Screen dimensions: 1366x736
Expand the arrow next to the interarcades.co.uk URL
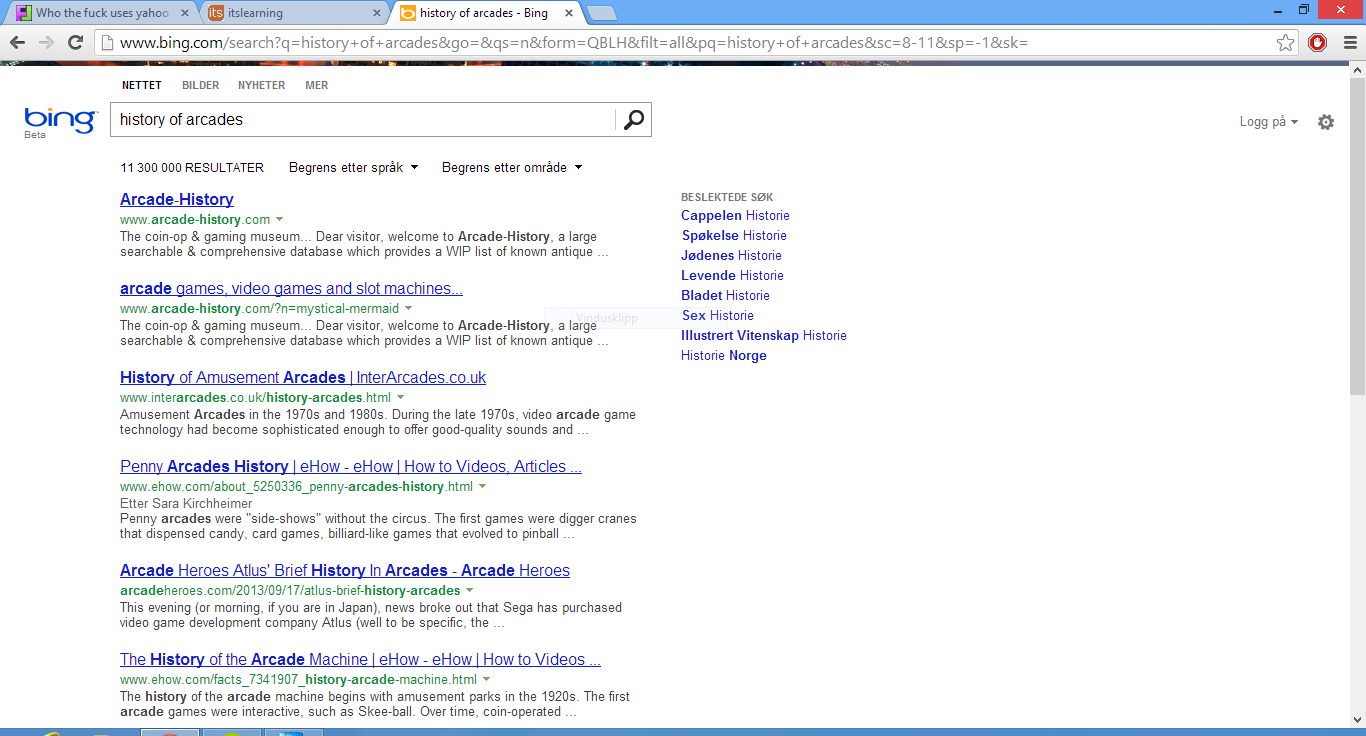(400, 397)
